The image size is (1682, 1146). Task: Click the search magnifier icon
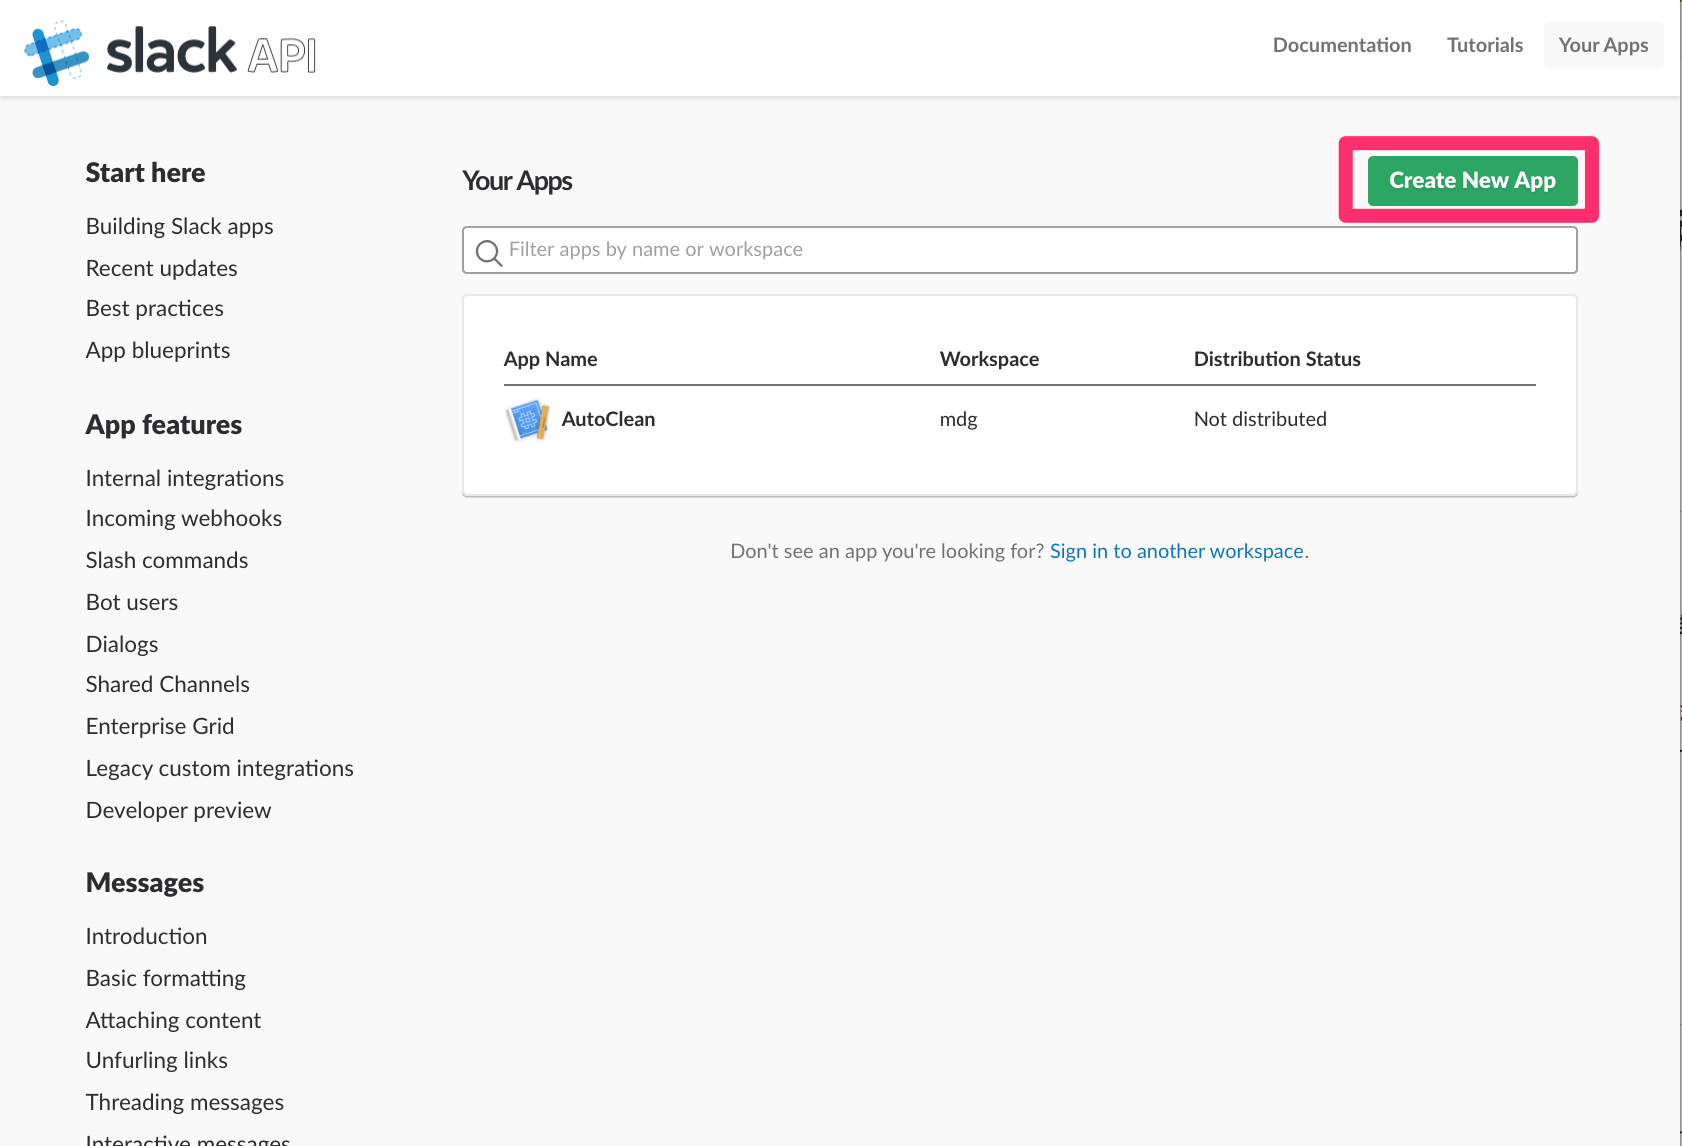tap(488, 252)
